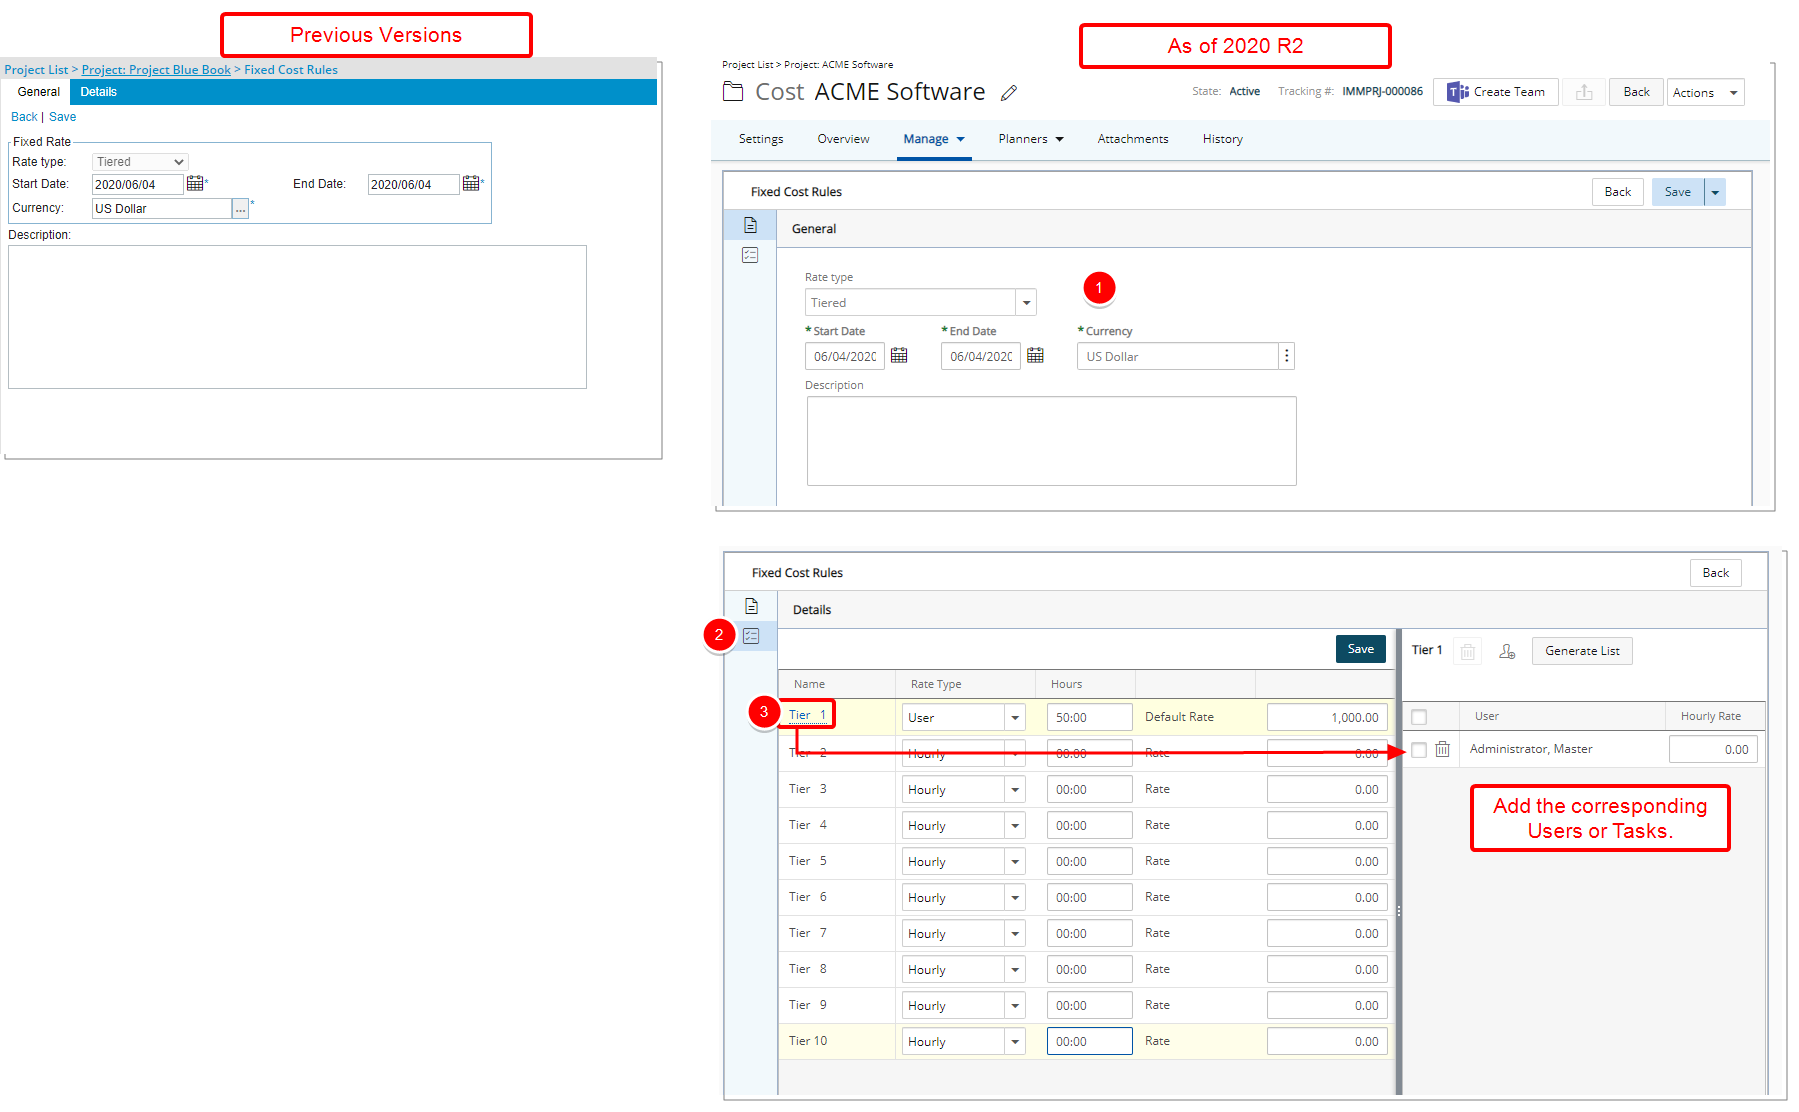The width and height of the screenshot is (1799, 1112).
Task: Open Tier 10 Rate Type Hourly dropdown
Action: (1015, 1041)
